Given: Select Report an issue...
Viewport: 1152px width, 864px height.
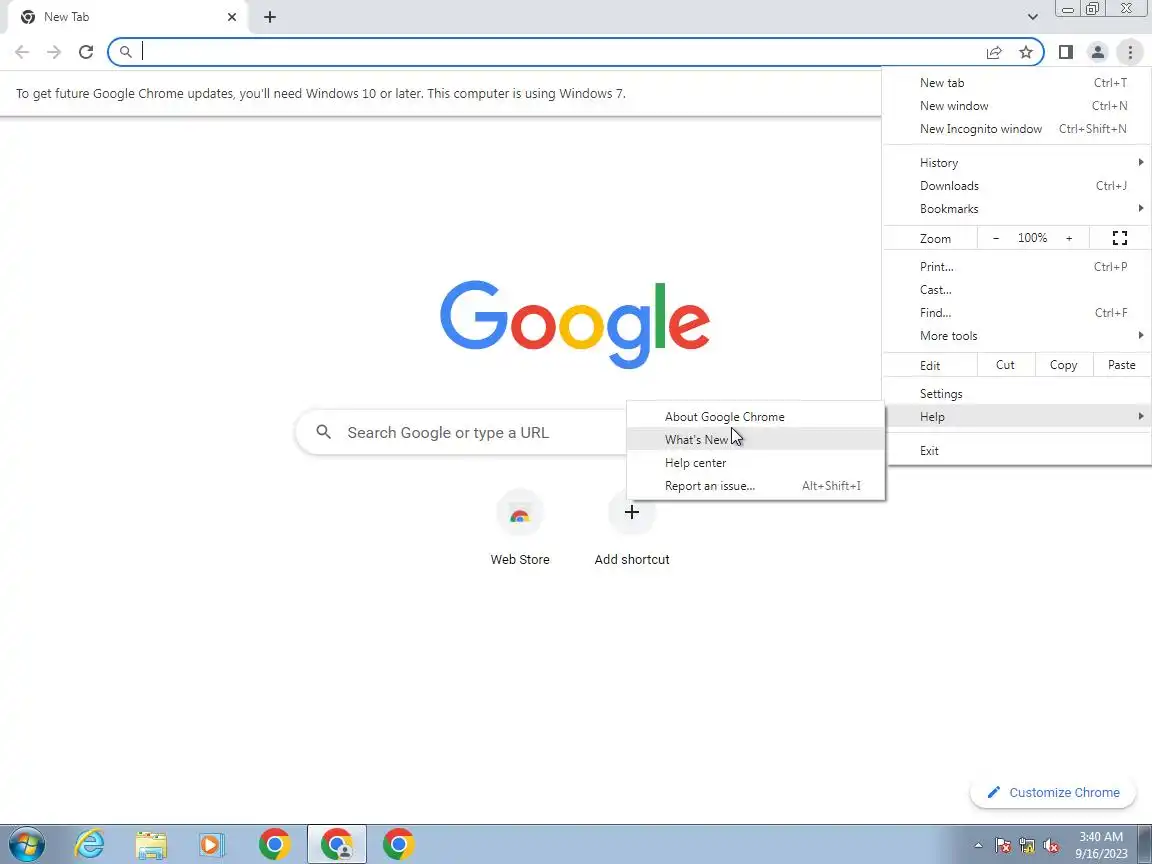Looking at the screenshot, I should (x=756, y=486).
